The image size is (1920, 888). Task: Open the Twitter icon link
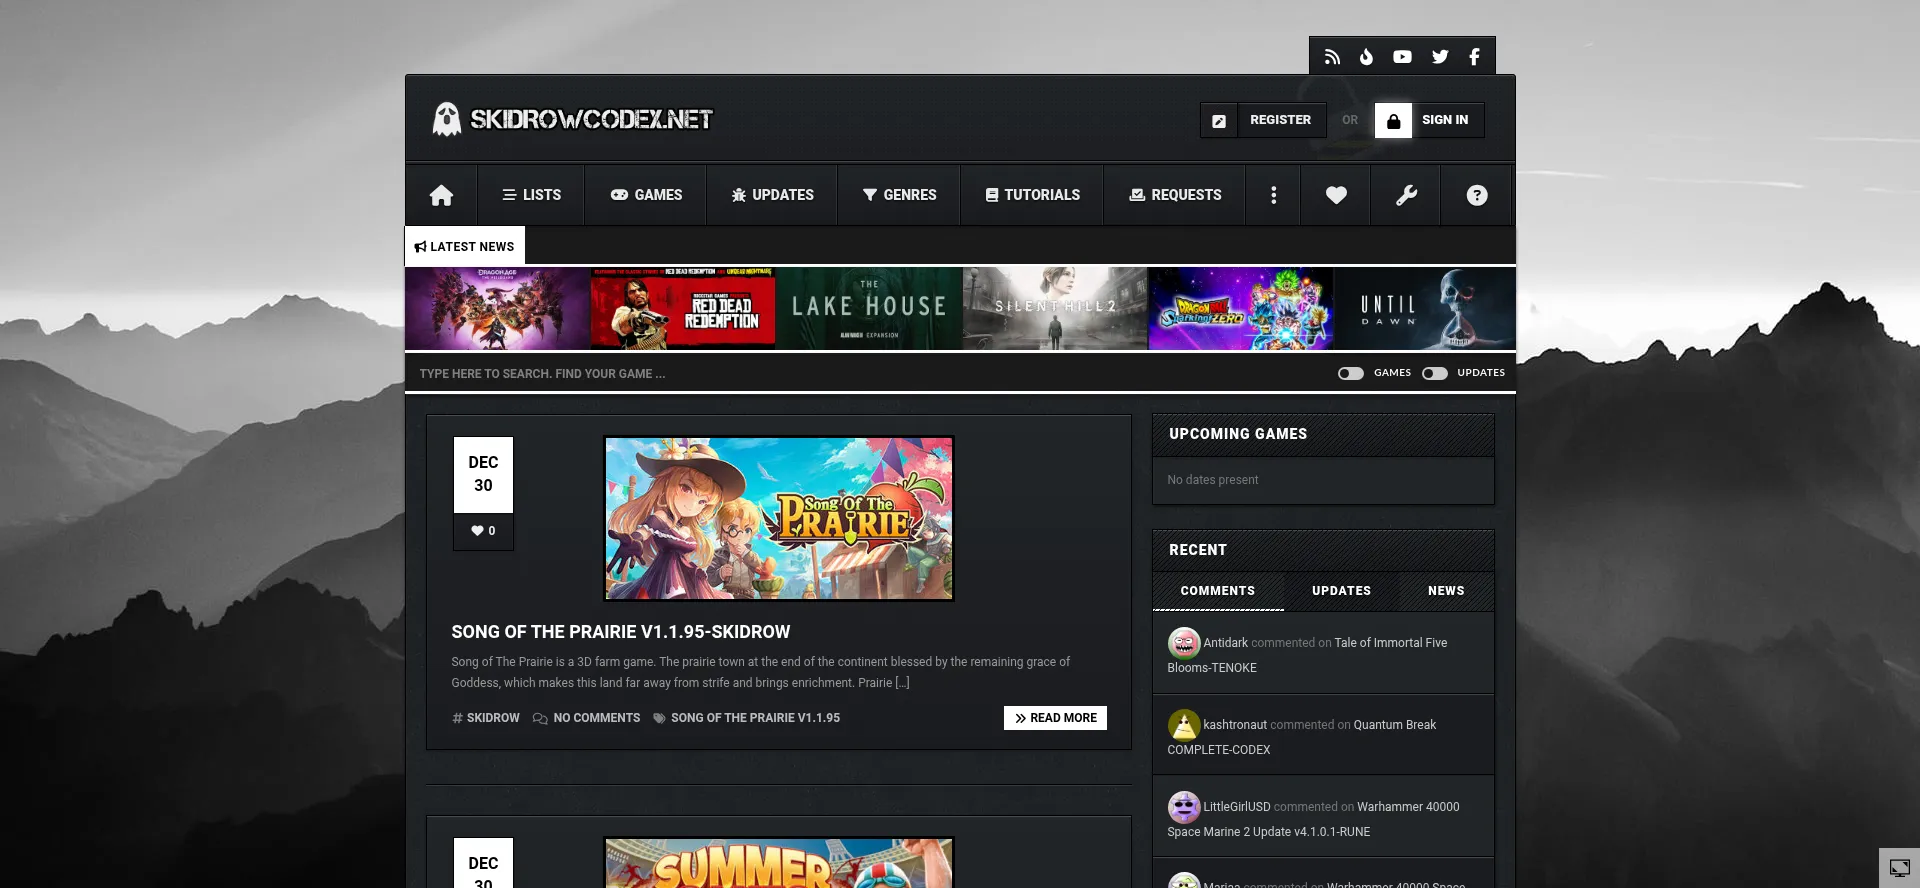click(x=1440, y=57)
